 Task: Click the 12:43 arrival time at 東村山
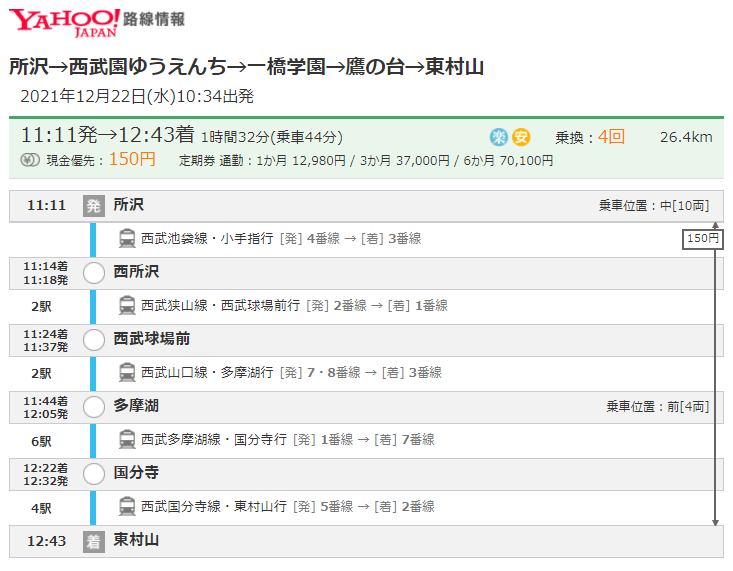pos(46,542)
